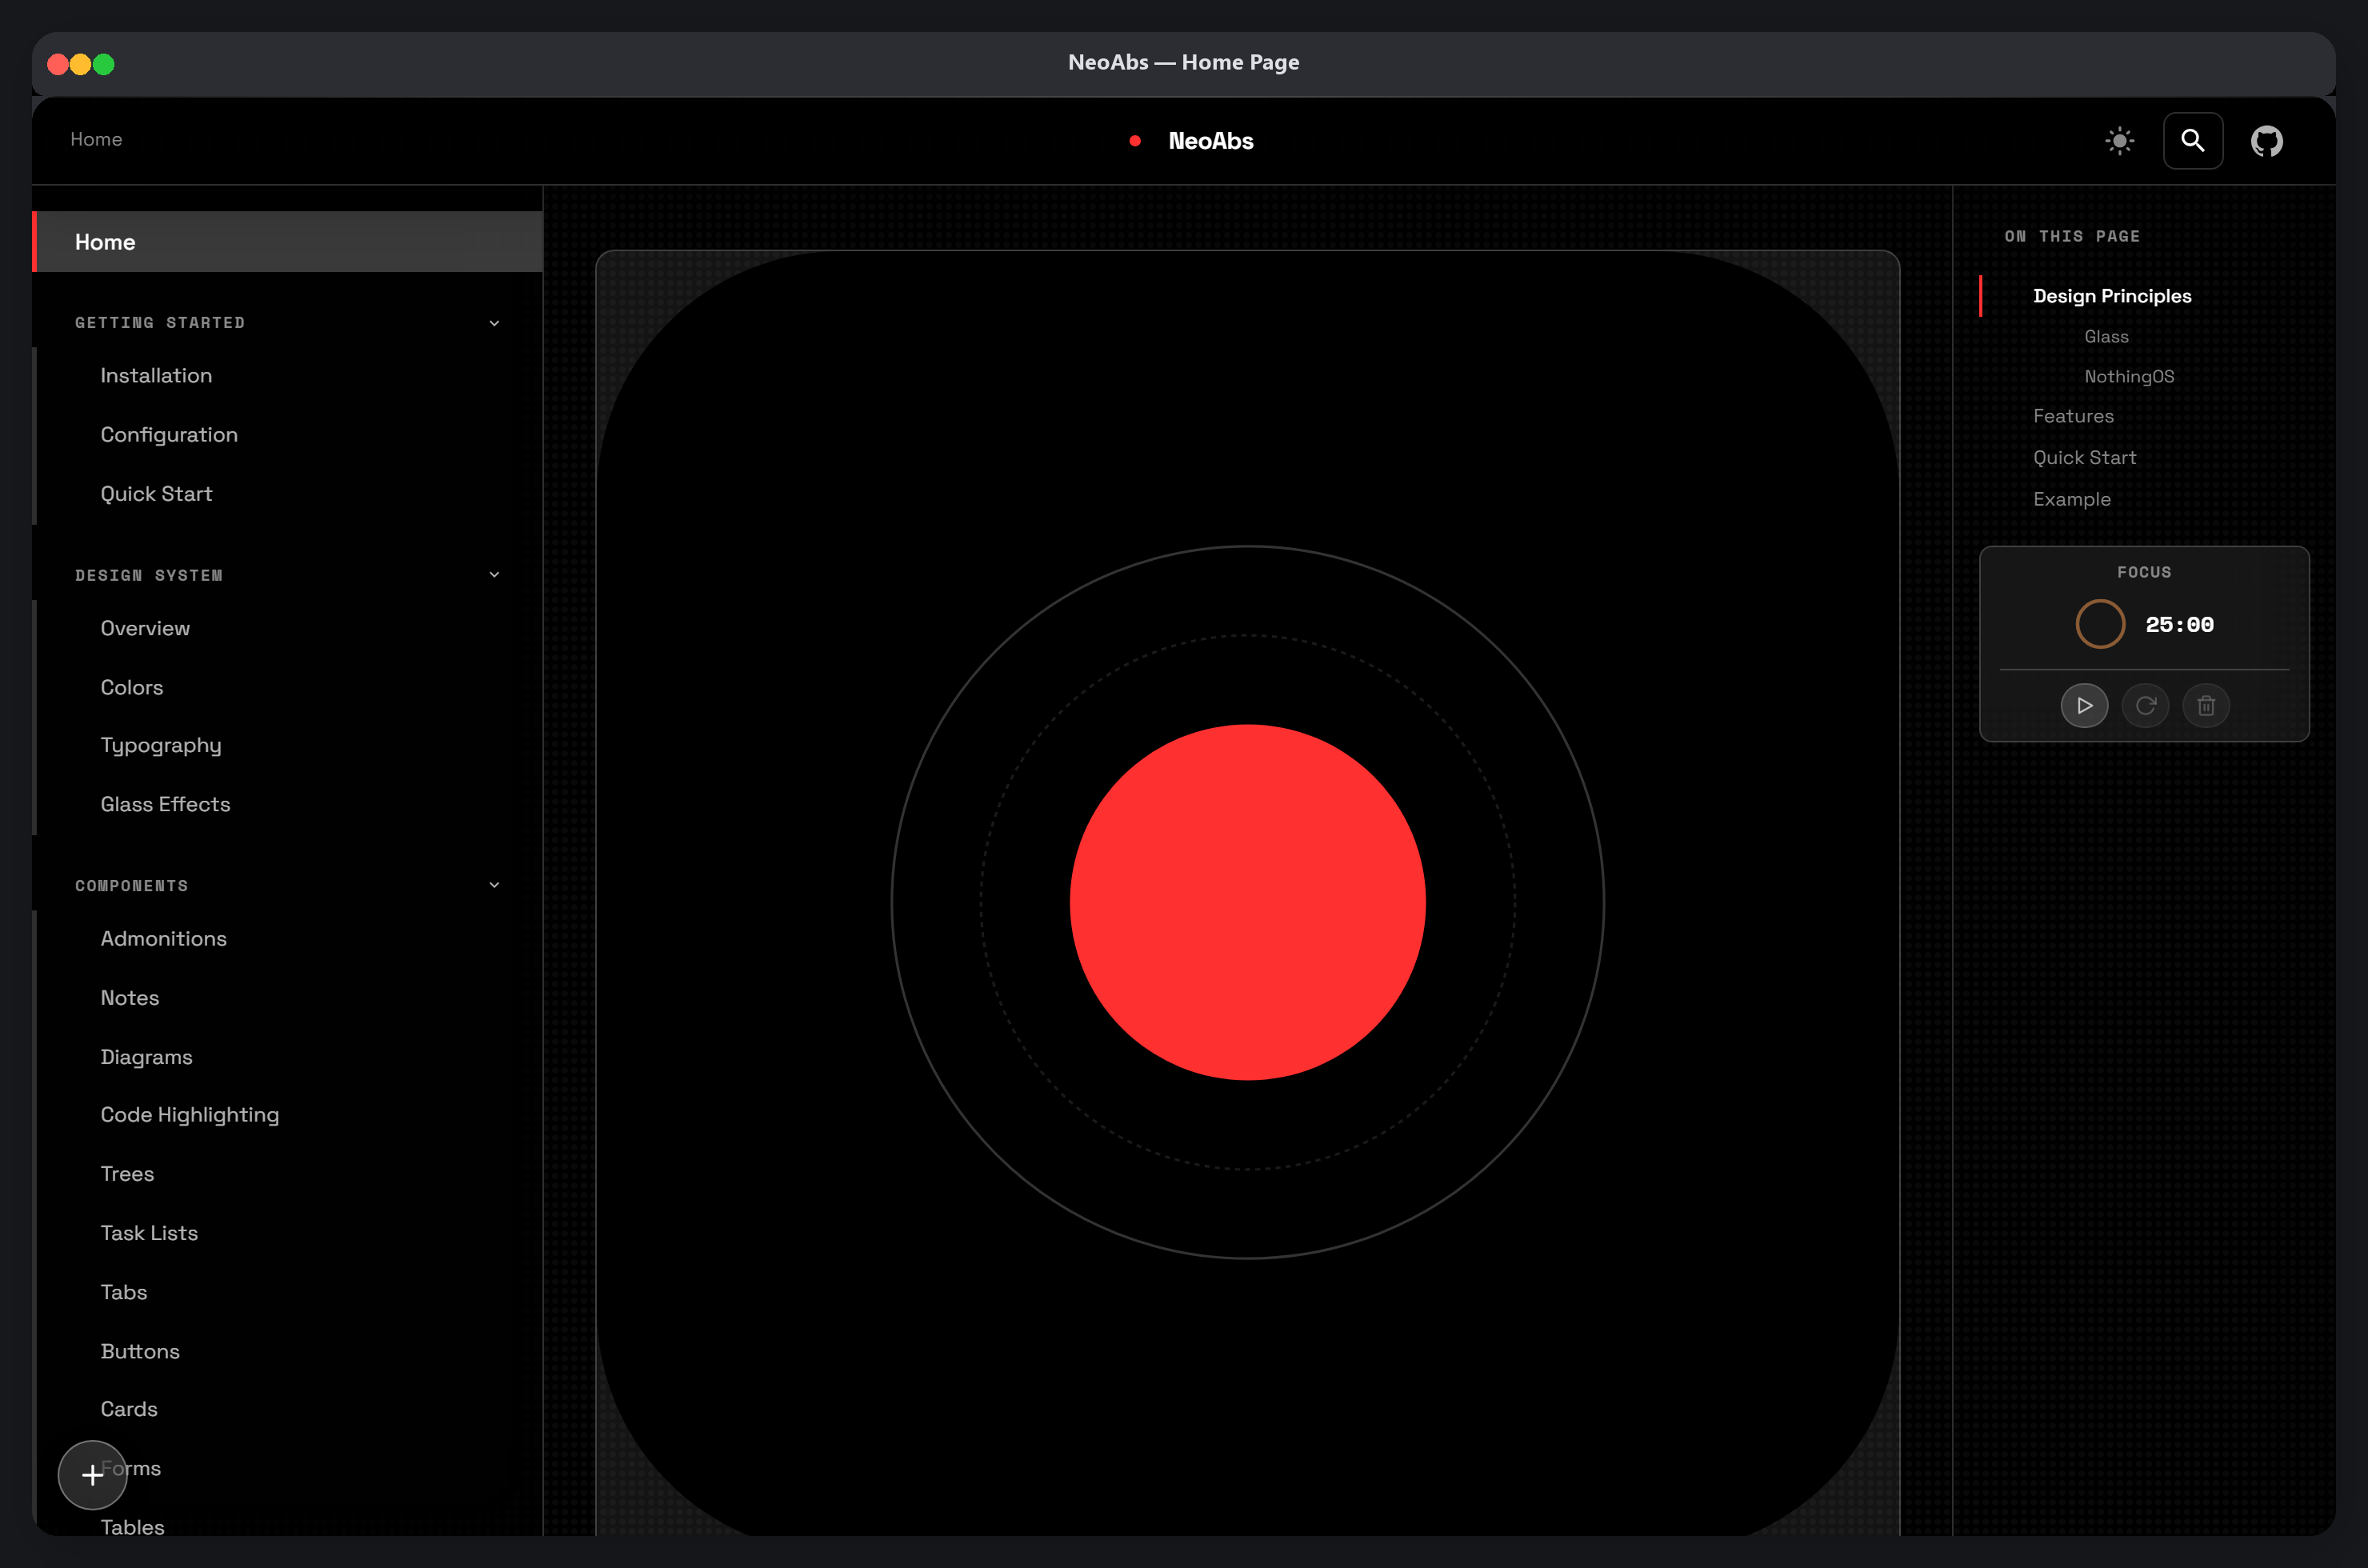Open the Task Lists page
Screen dimensions: 2368x1568
click(x=149, y=1233)
